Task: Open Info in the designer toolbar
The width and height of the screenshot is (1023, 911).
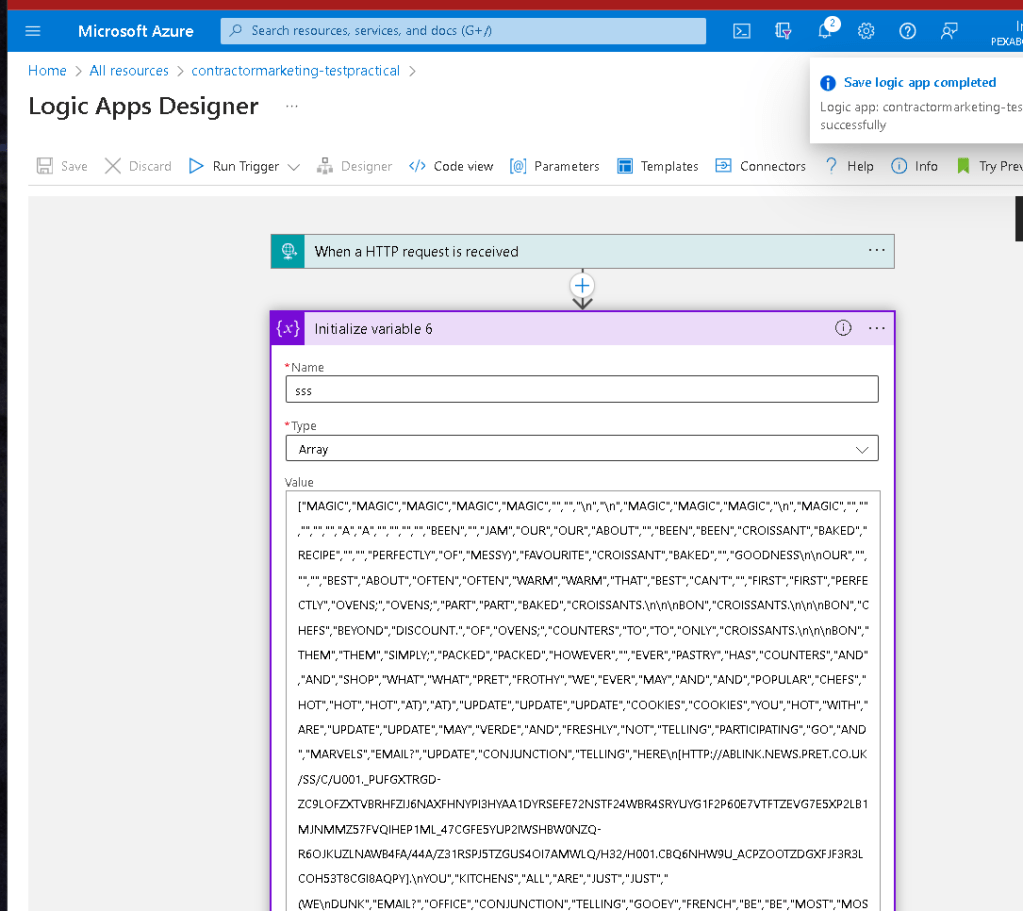Action: (915, 166)
